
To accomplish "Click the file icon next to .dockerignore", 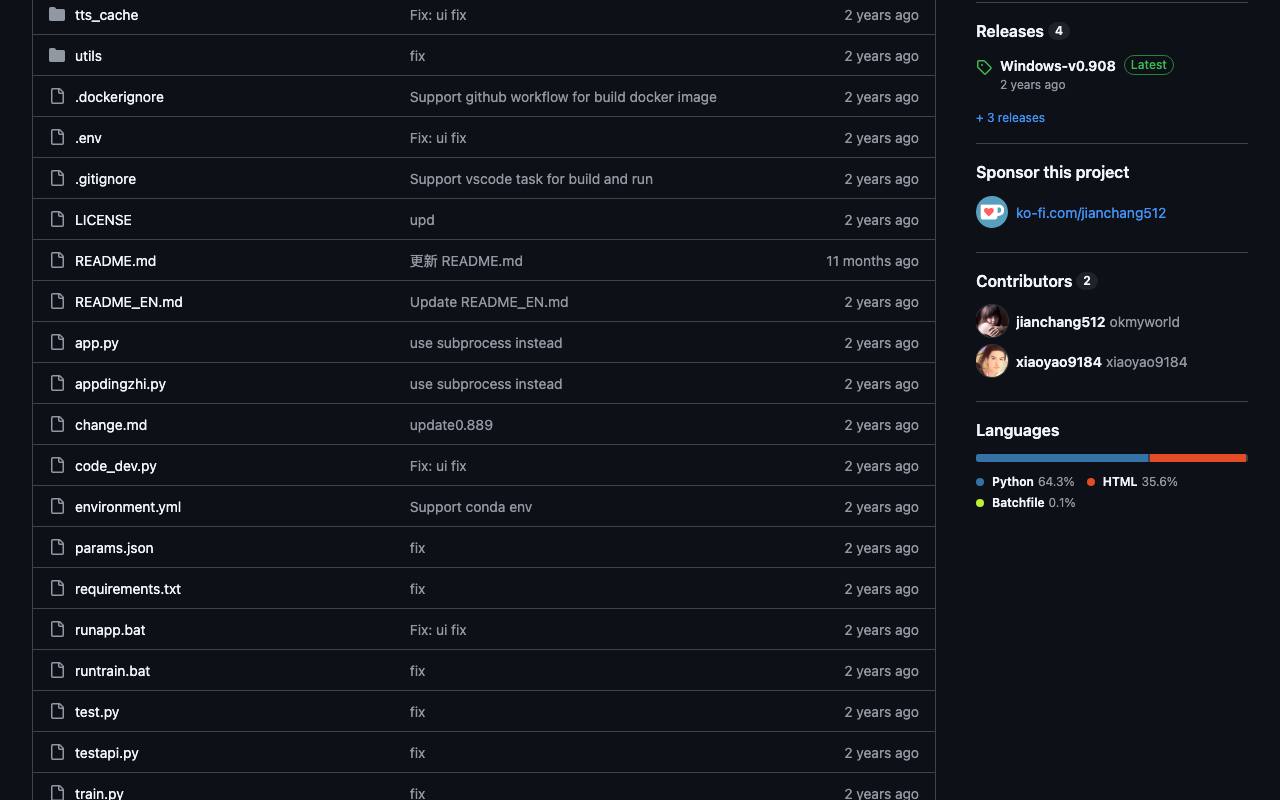I will (x=57, y=97).
